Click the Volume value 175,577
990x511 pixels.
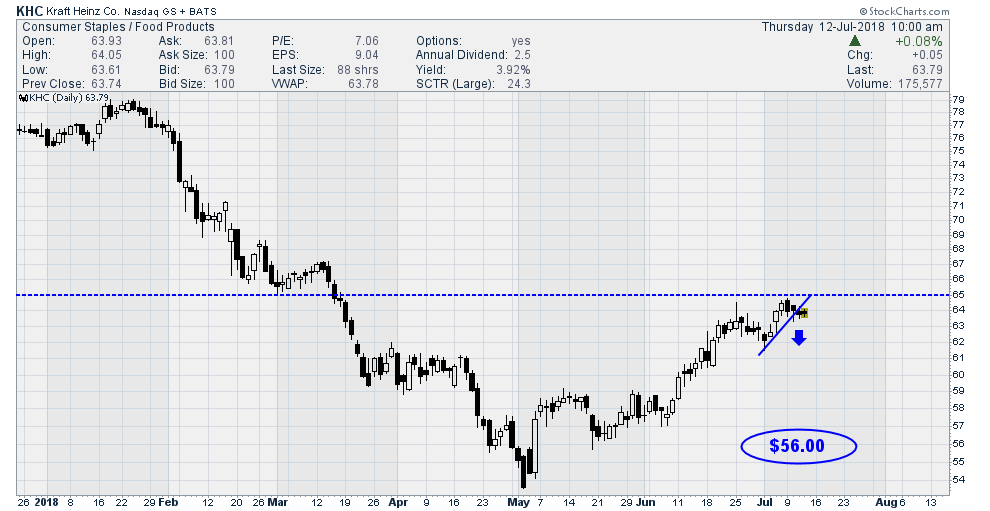click(x=919, y=83)
